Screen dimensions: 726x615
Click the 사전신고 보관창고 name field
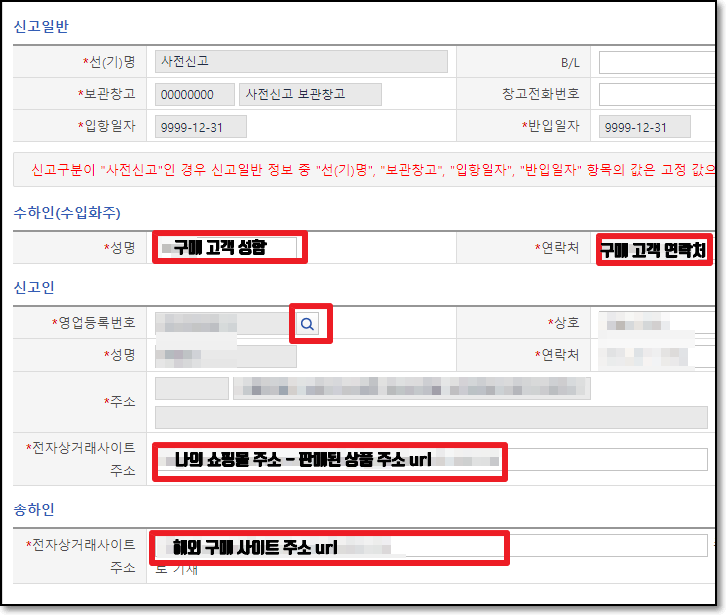(310, 94)
